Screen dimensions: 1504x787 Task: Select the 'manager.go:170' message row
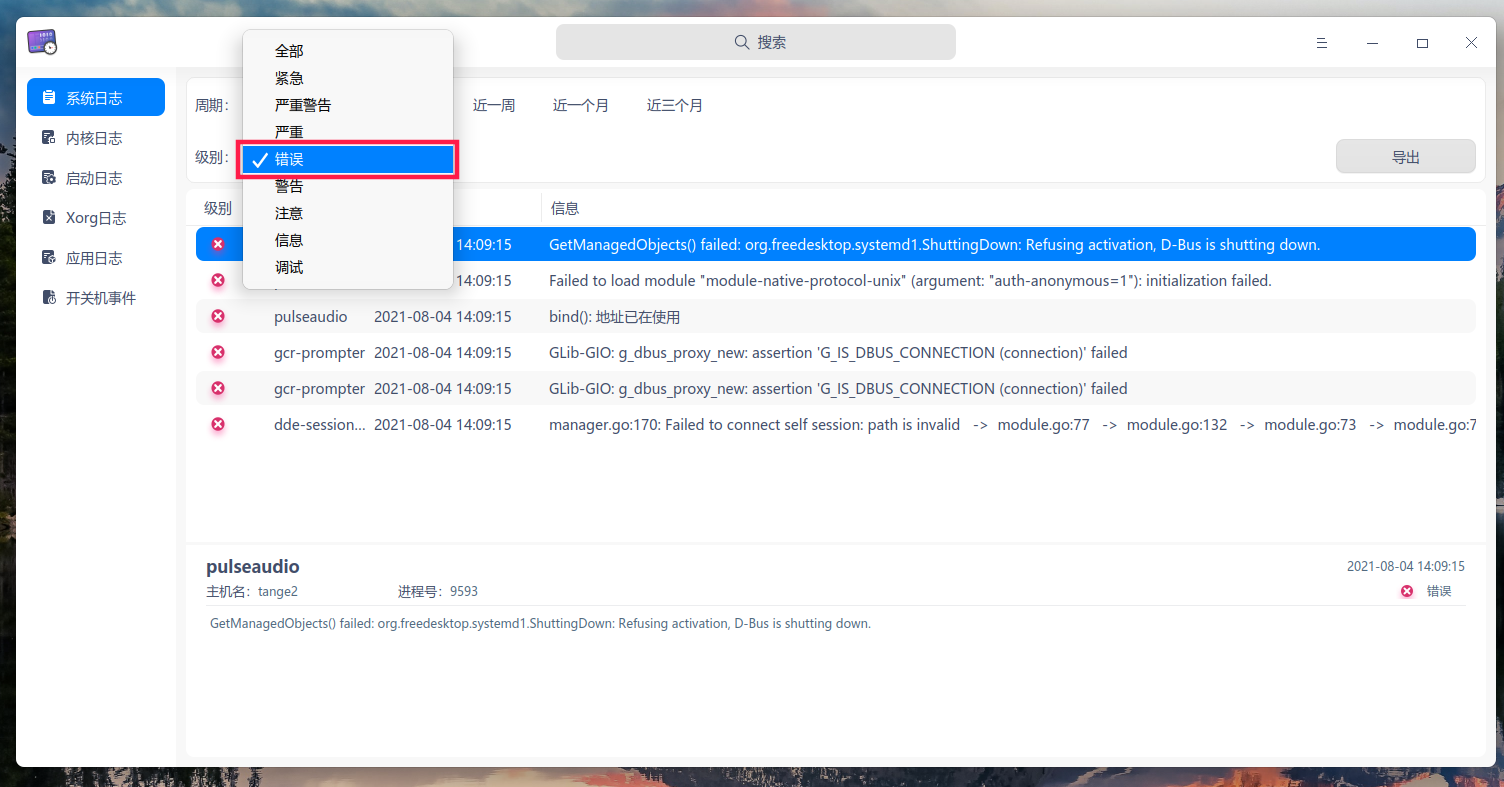click(x=1012, y=425)
